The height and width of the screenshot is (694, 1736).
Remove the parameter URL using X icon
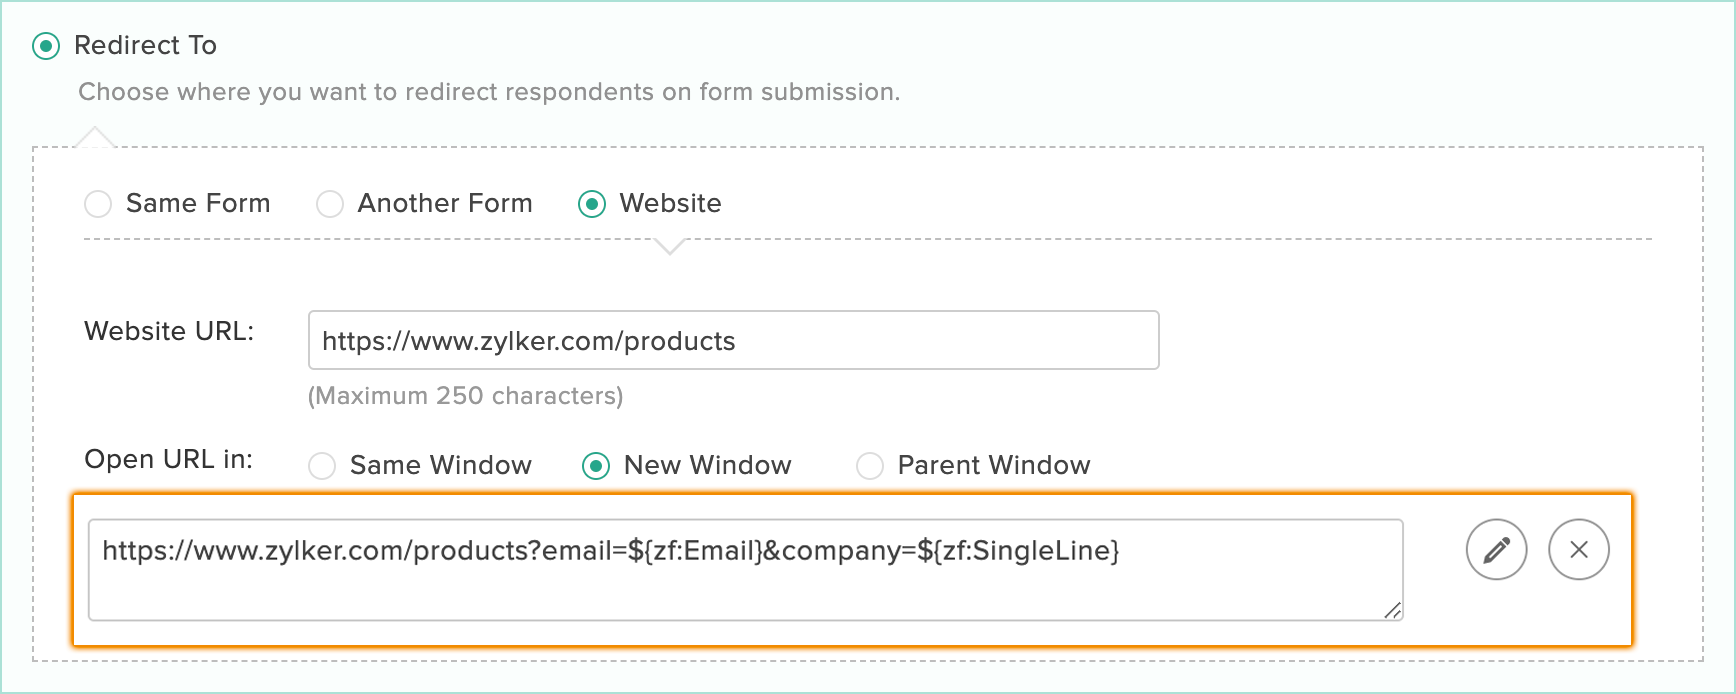tap(1578, 550)
